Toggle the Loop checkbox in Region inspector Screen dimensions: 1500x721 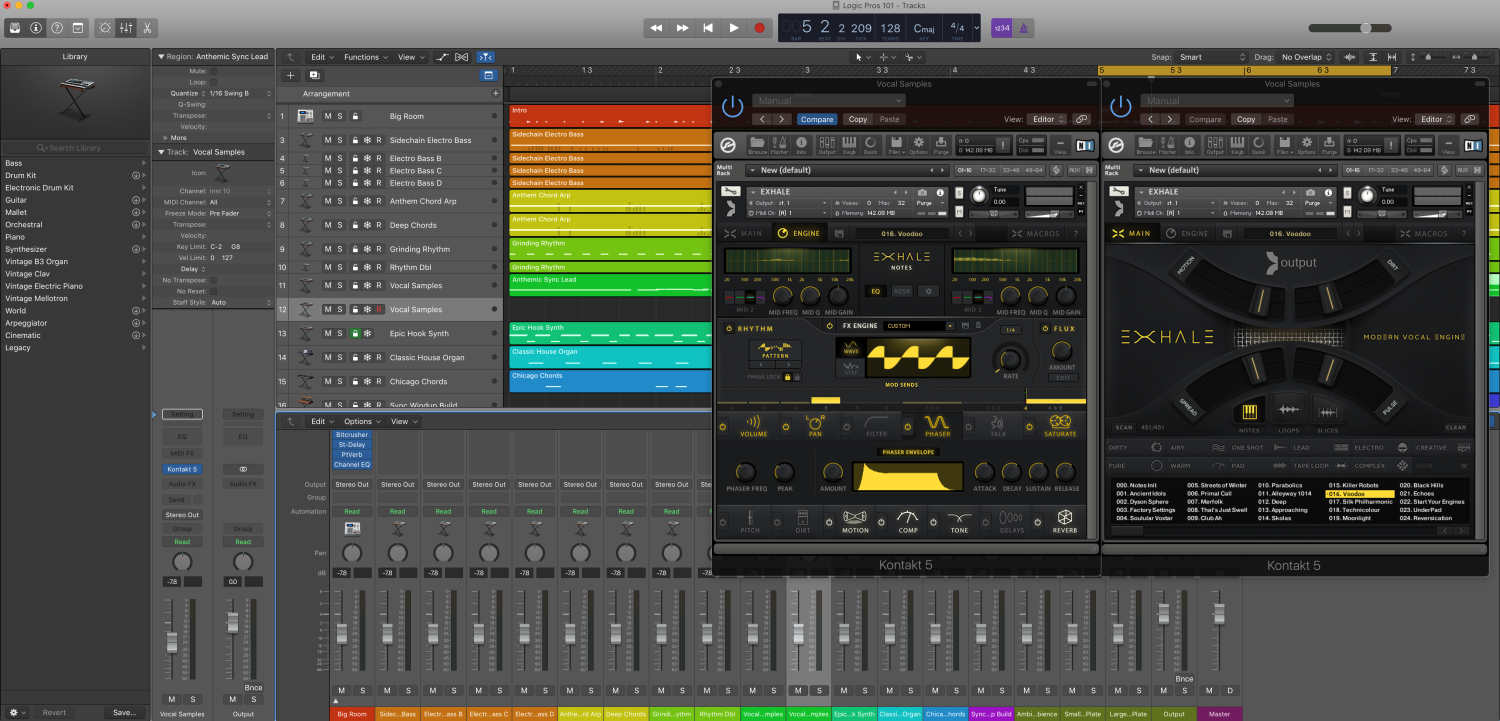pos(212,82)
